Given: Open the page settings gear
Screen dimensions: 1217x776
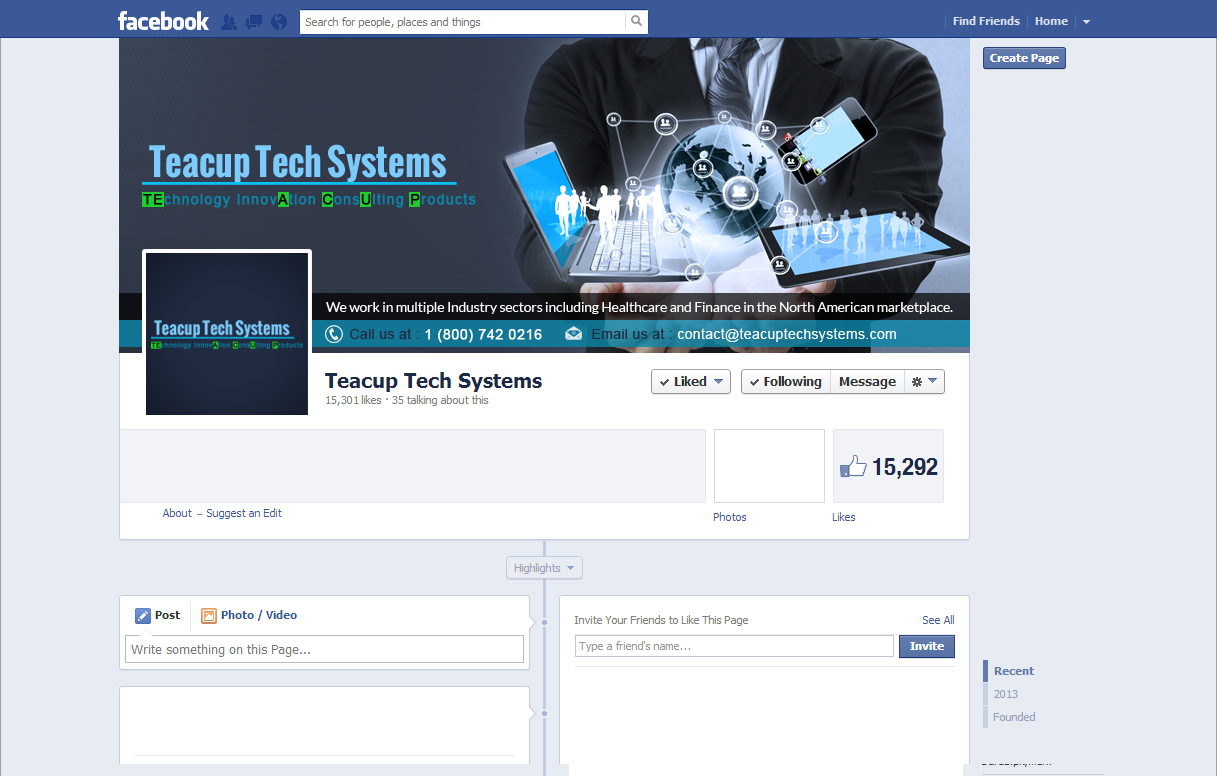Looking at the screenshot, I should 917,381.
